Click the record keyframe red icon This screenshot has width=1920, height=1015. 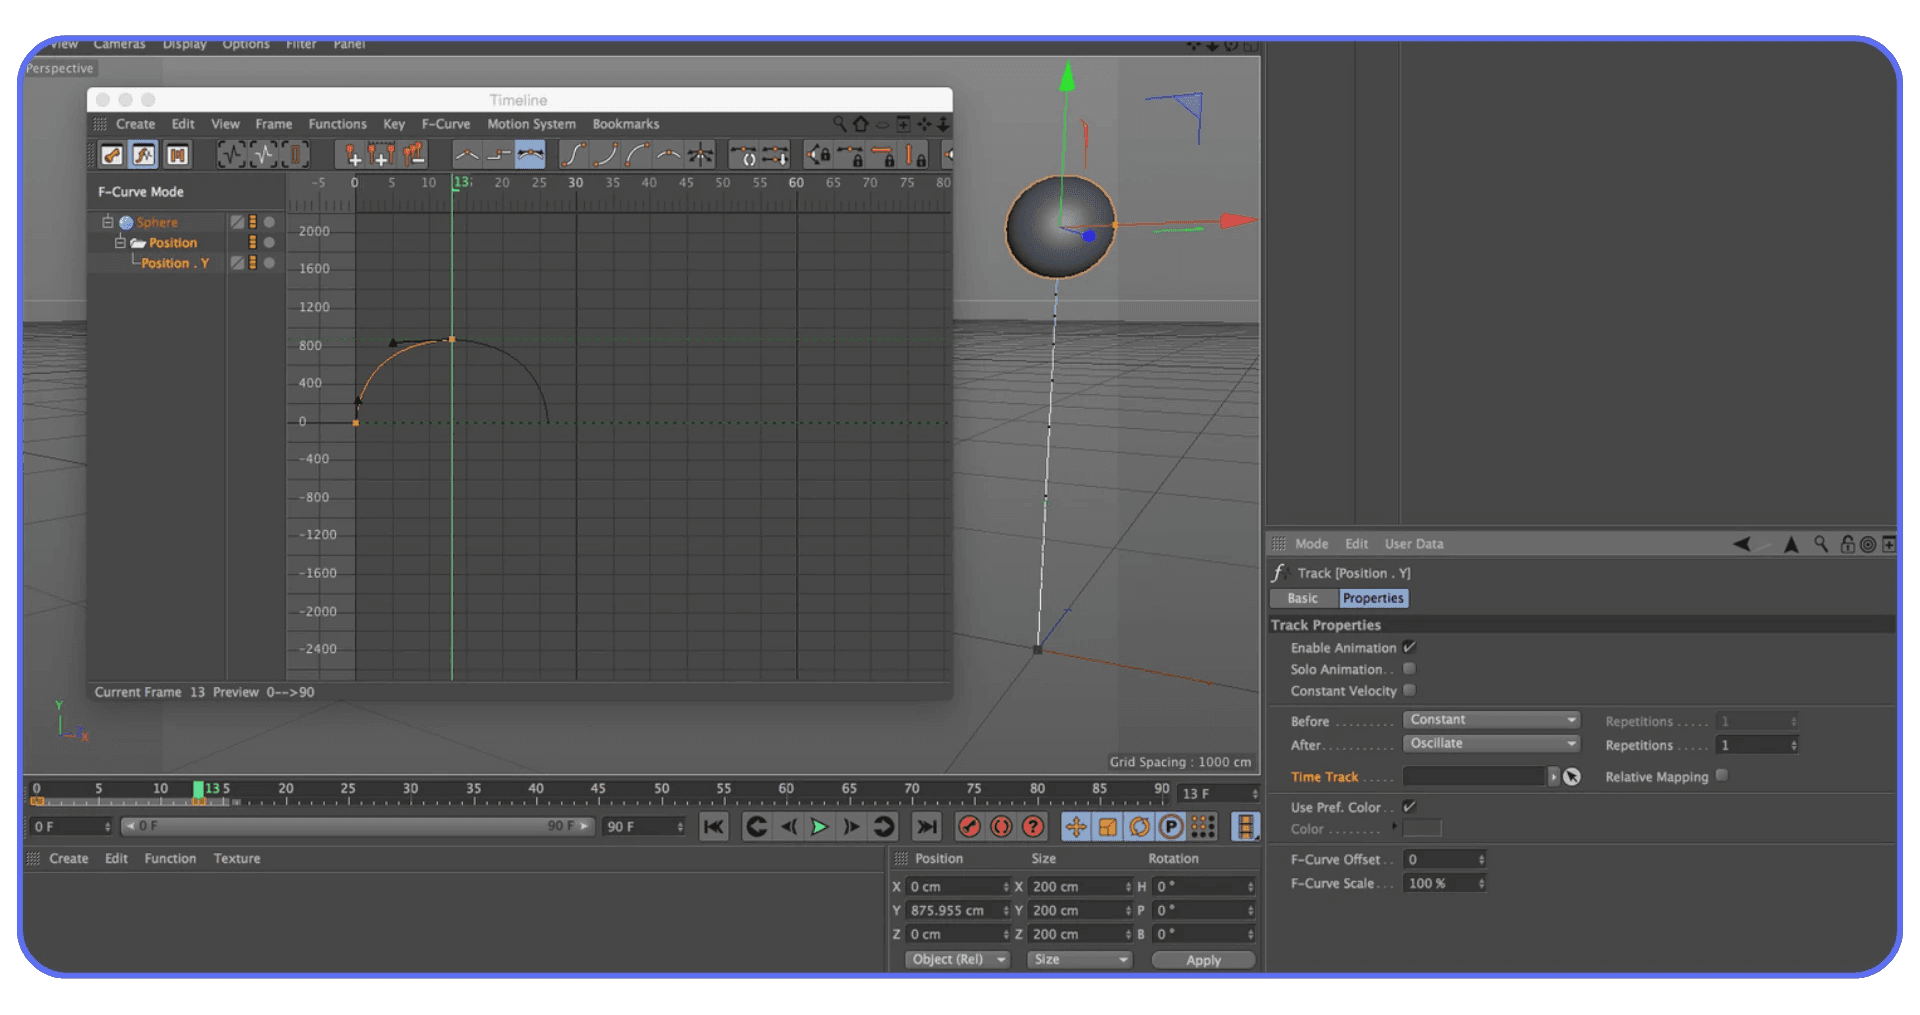click(x=970, y=827)
